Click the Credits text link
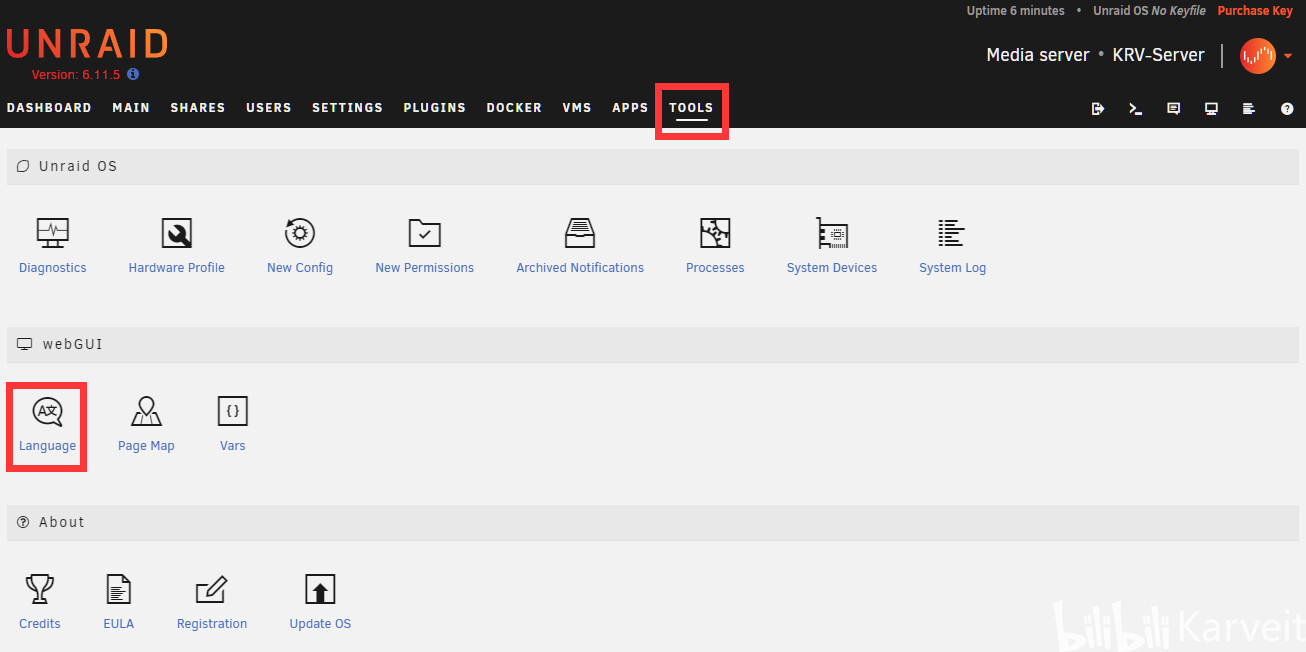 click(40, 624)
